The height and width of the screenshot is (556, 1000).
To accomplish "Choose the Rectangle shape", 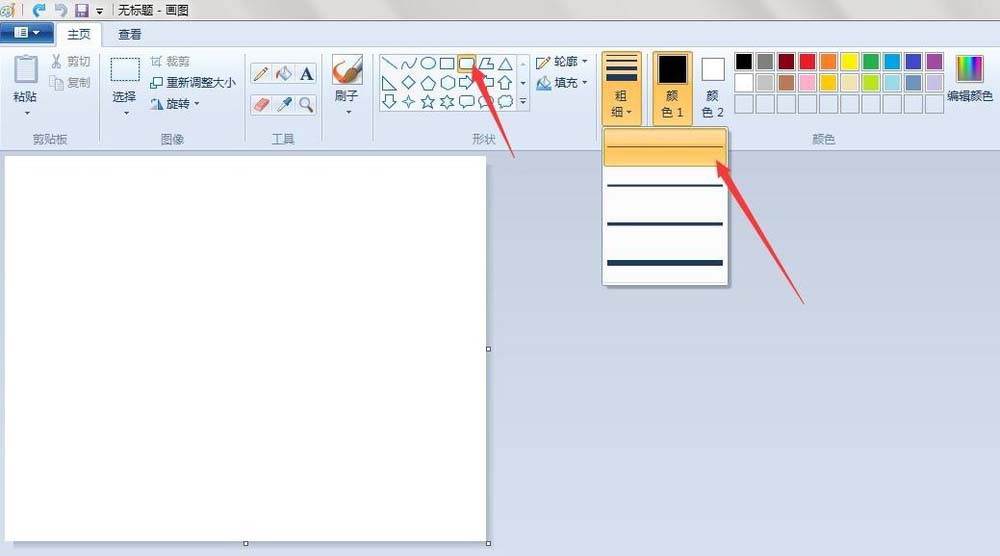I will pyautogui.click(x=447, y=63).
